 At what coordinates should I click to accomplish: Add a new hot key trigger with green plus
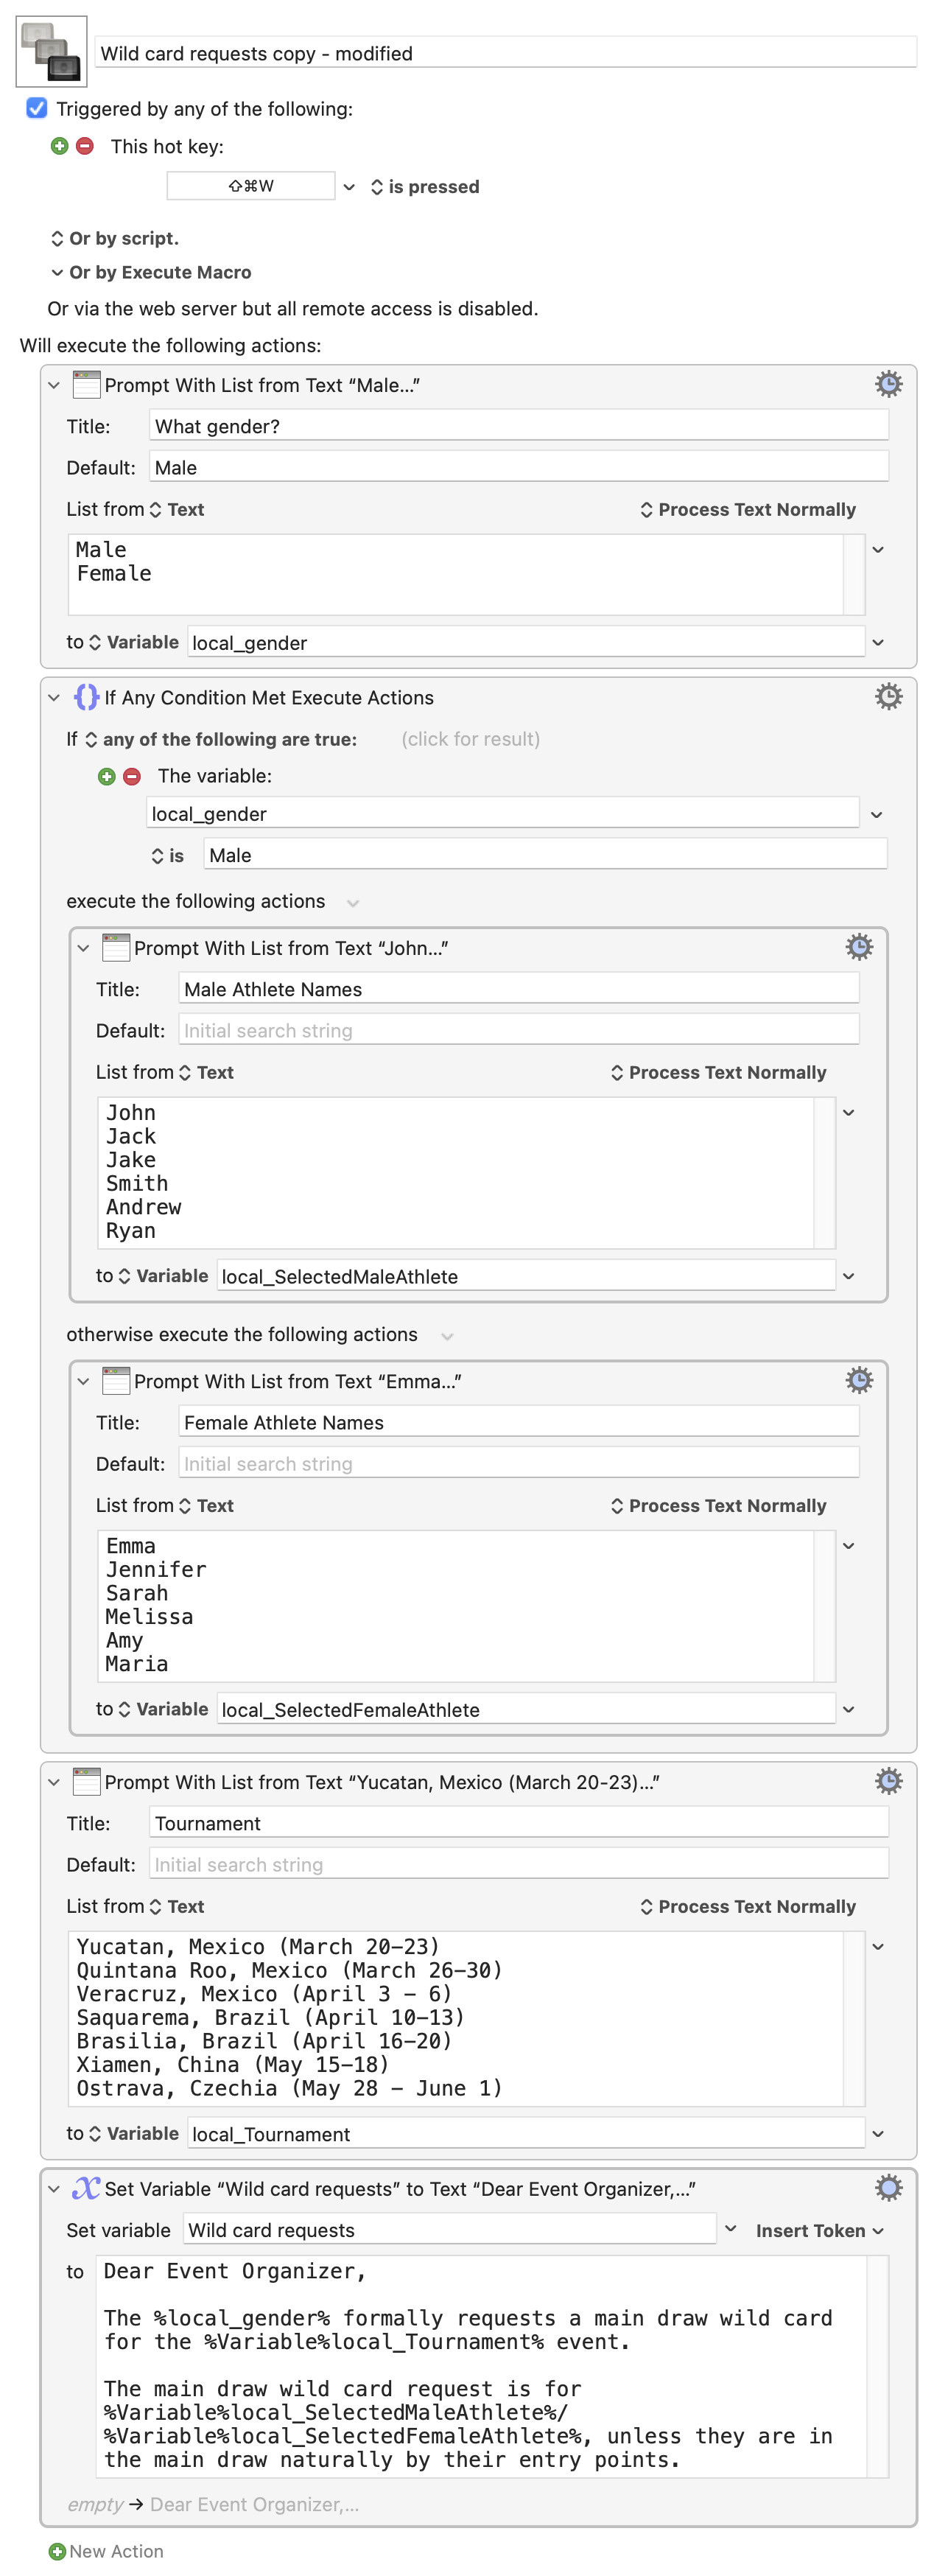pos(59,146)
